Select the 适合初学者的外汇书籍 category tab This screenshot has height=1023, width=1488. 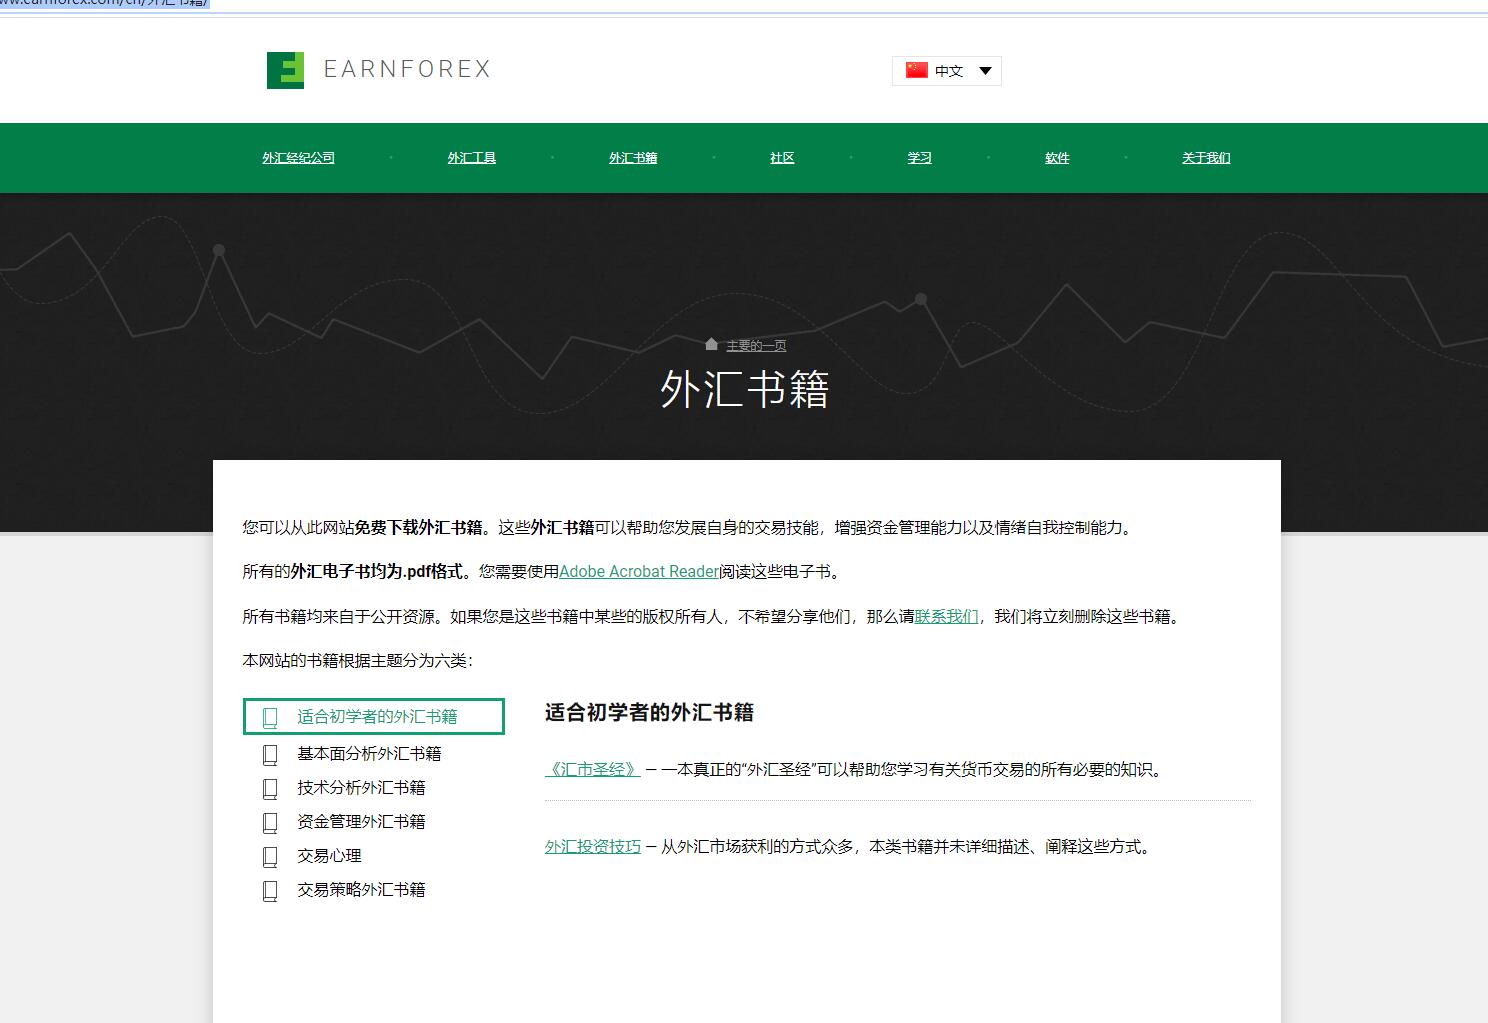coord(374,717)
